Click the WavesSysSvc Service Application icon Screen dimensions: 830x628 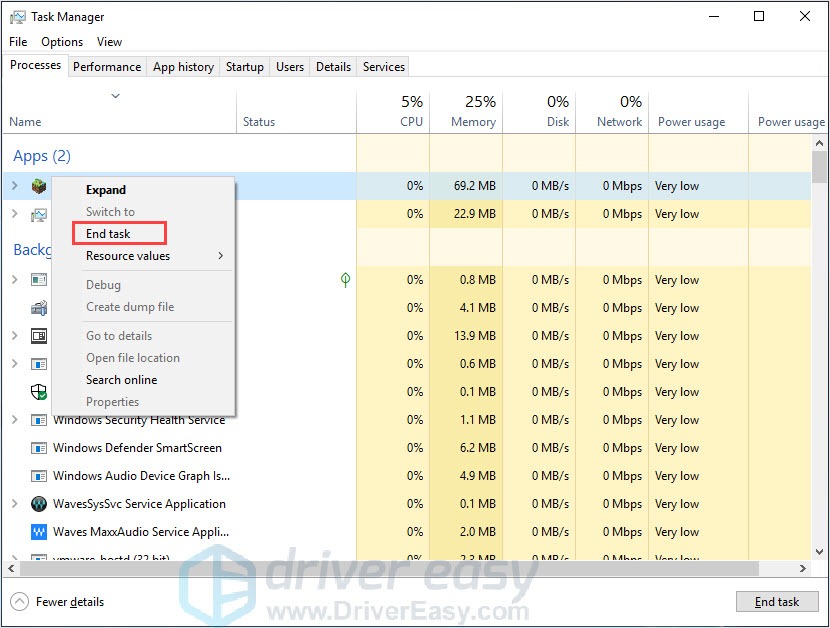click(39, 504)
